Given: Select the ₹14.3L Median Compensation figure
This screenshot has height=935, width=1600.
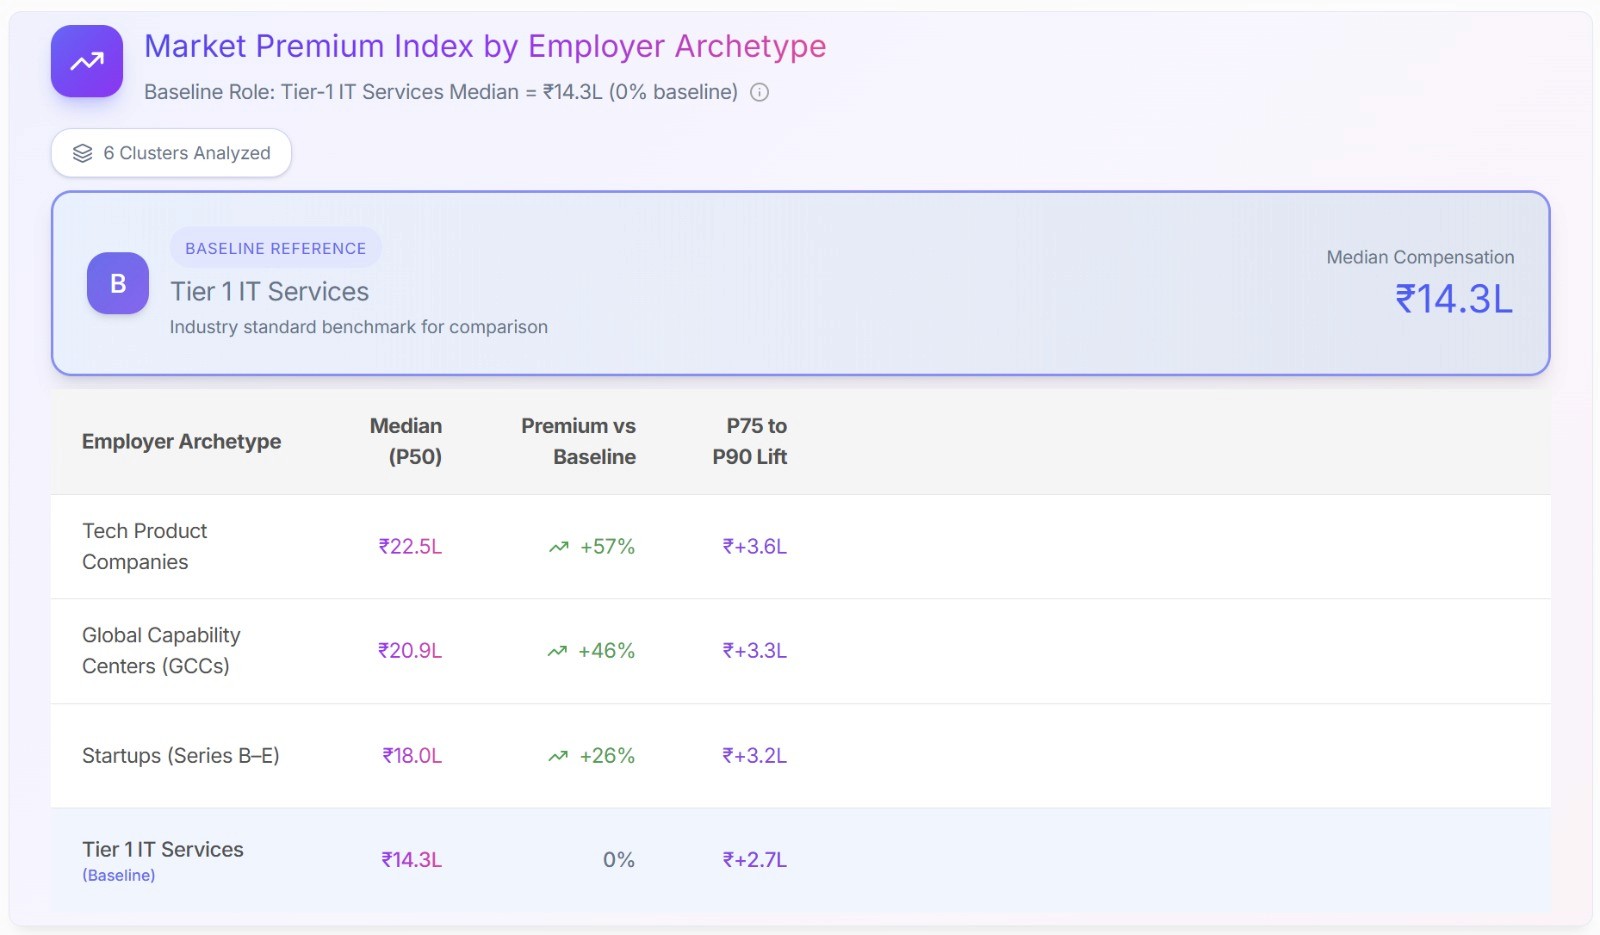Looking at the screenshot, I should point(1455,298).
